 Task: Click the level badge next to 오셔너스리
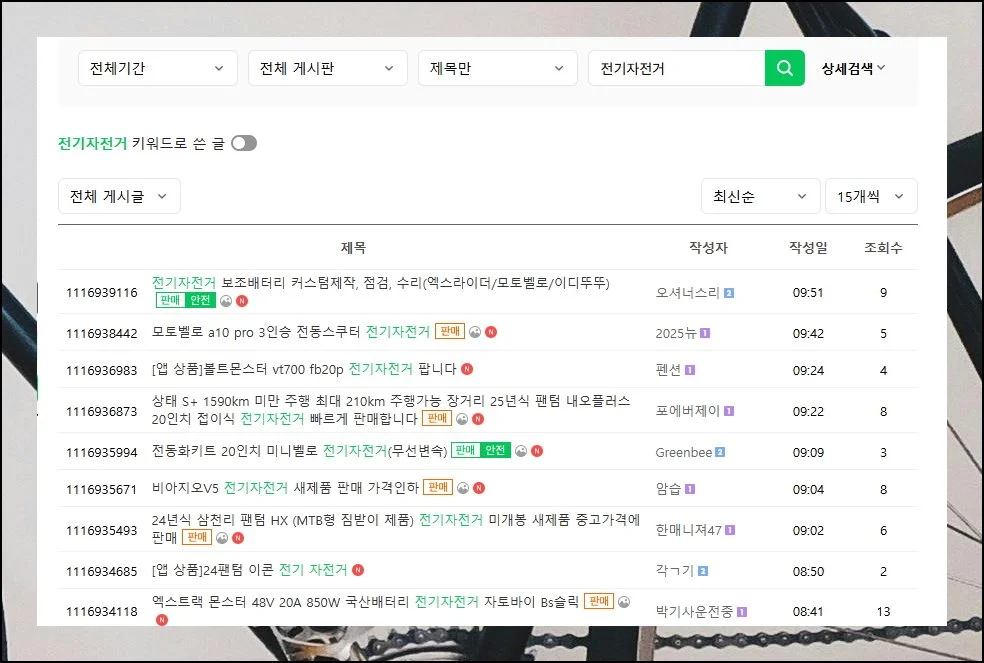(729, 293)
